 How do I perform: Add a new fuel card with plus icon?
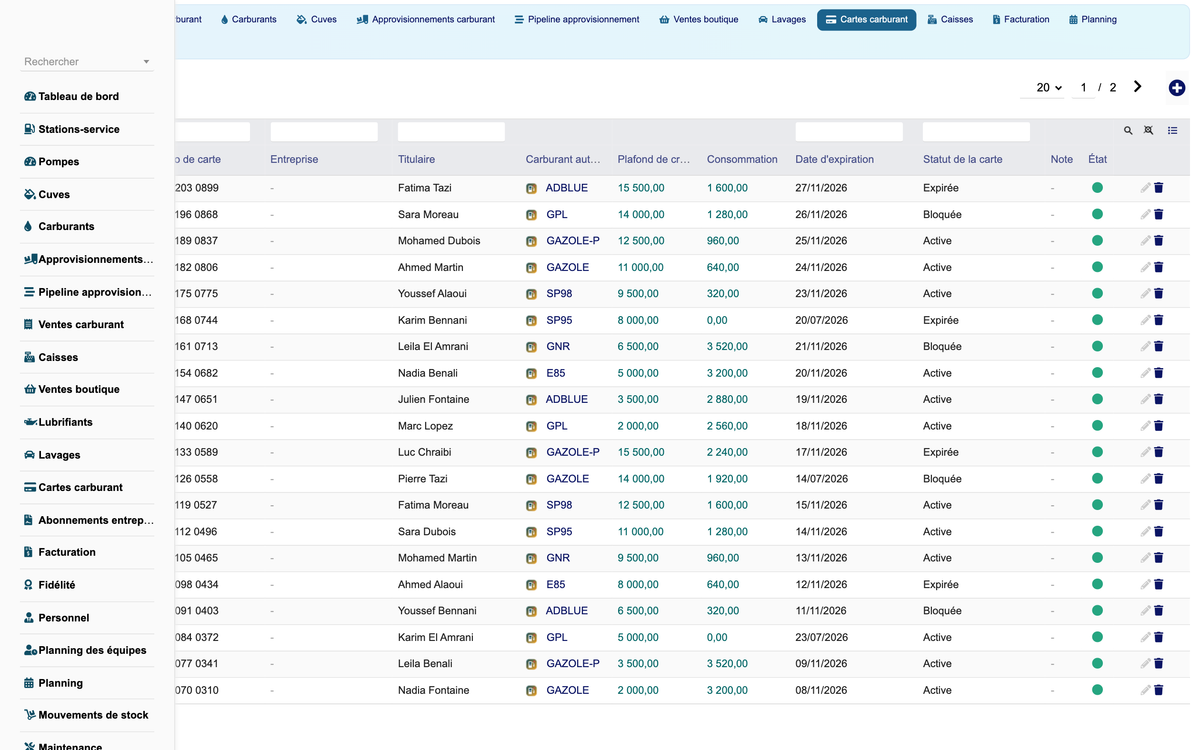(x=1177, y=88)
